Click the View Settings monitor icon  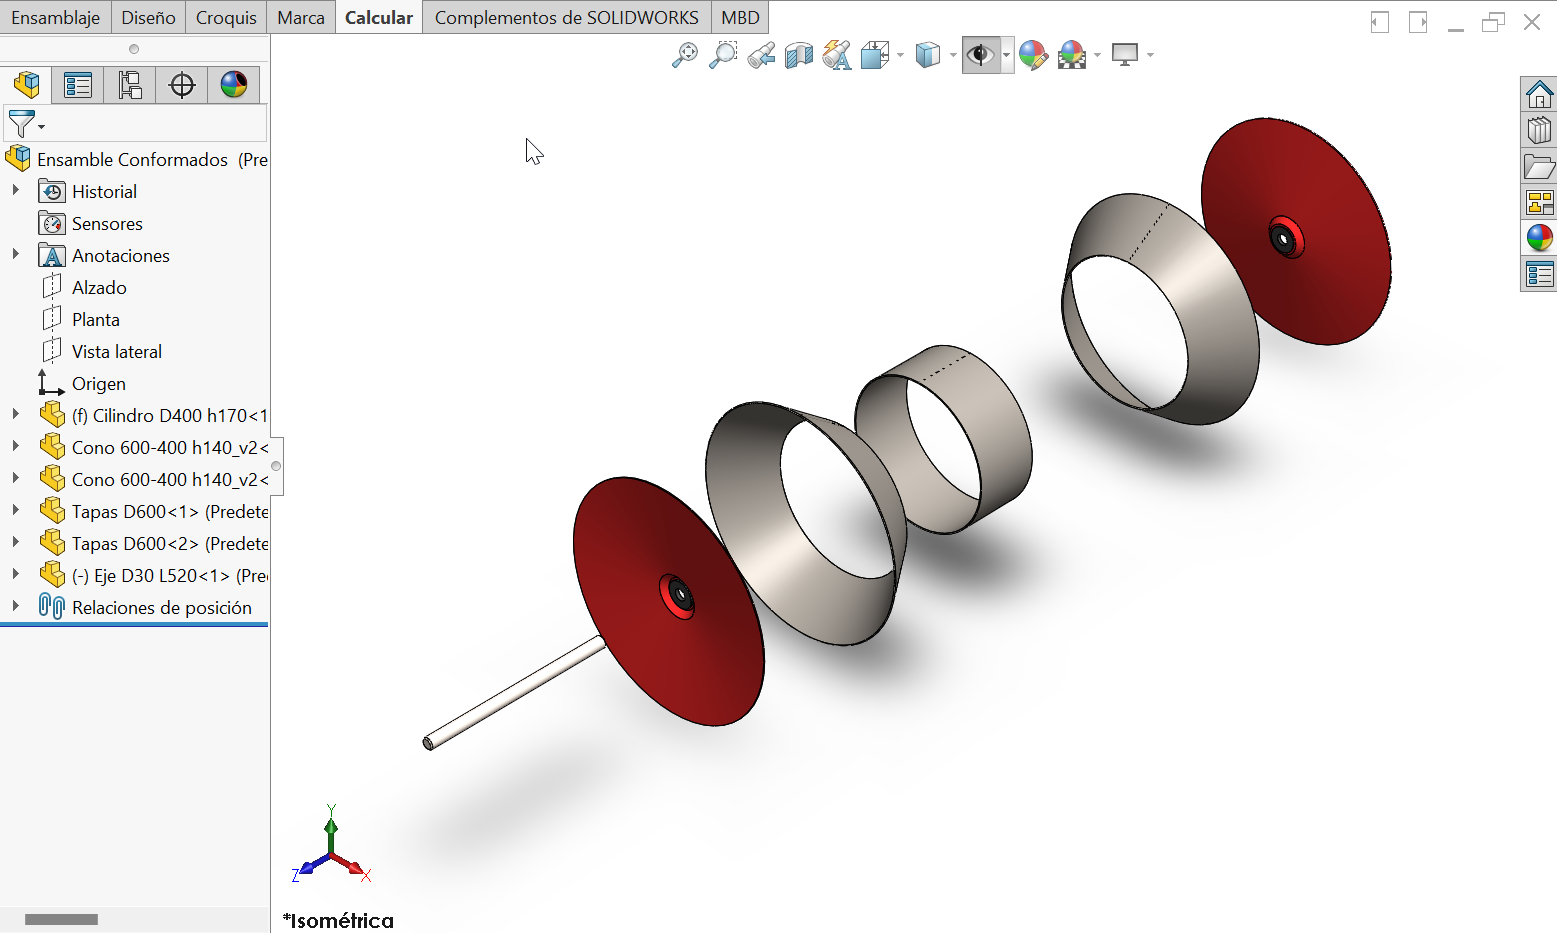coord(1125,55)
